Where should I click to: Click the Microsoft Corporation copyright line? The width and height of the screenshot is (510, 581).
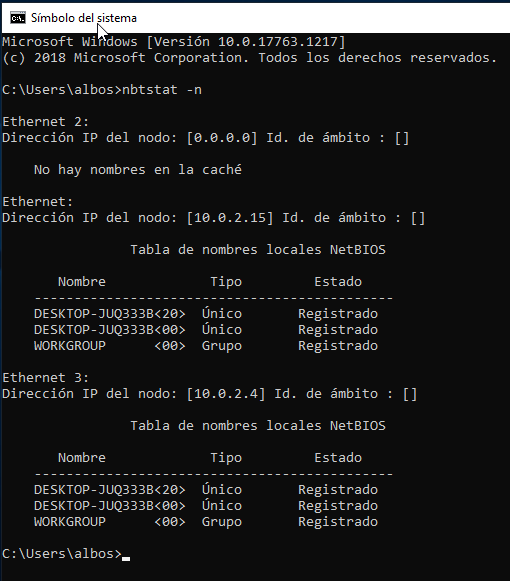(249, 58)
